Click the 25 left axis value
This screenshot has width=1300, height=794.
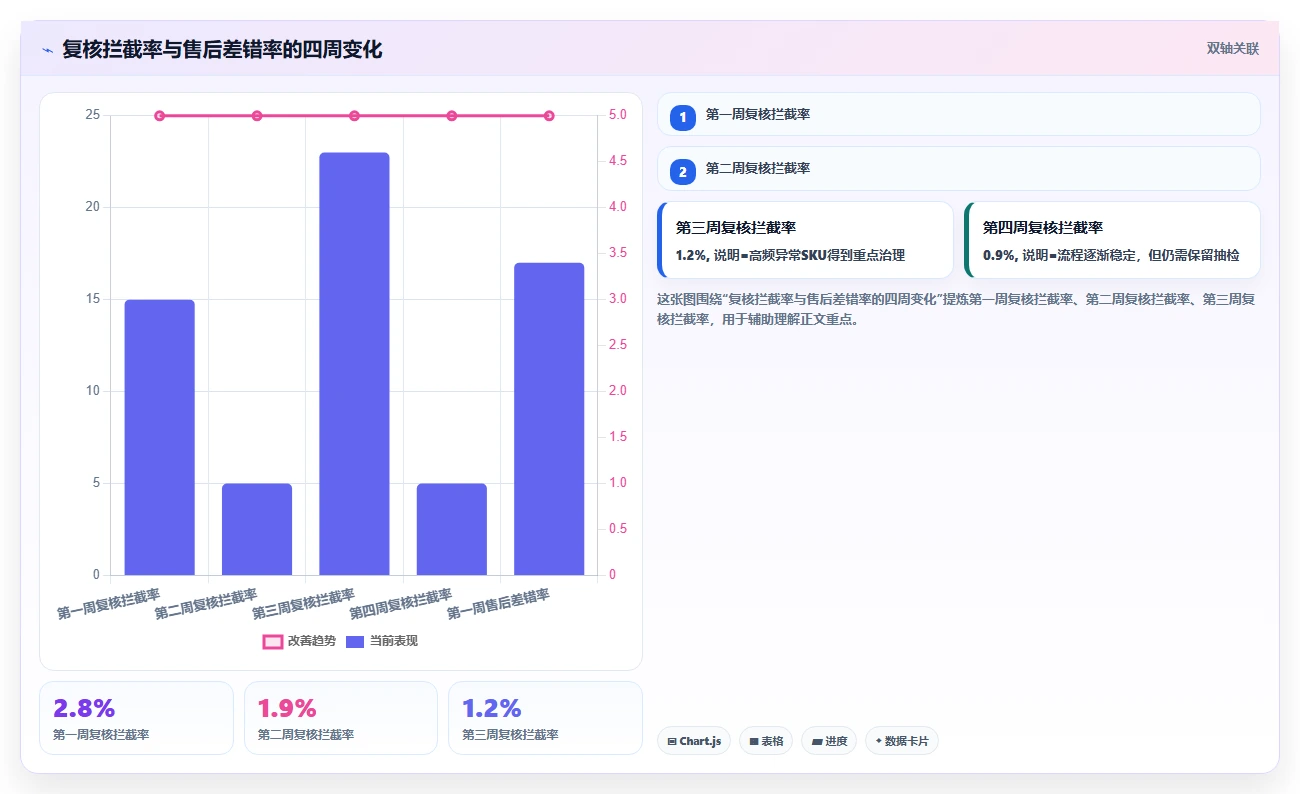pyautogui.click(x=93, y=115)
